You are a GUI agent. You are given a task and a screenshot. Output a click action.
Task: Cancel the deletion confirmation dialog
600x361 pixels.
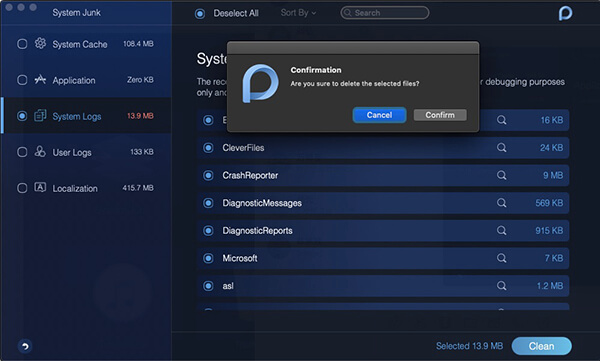click(379, 115)
